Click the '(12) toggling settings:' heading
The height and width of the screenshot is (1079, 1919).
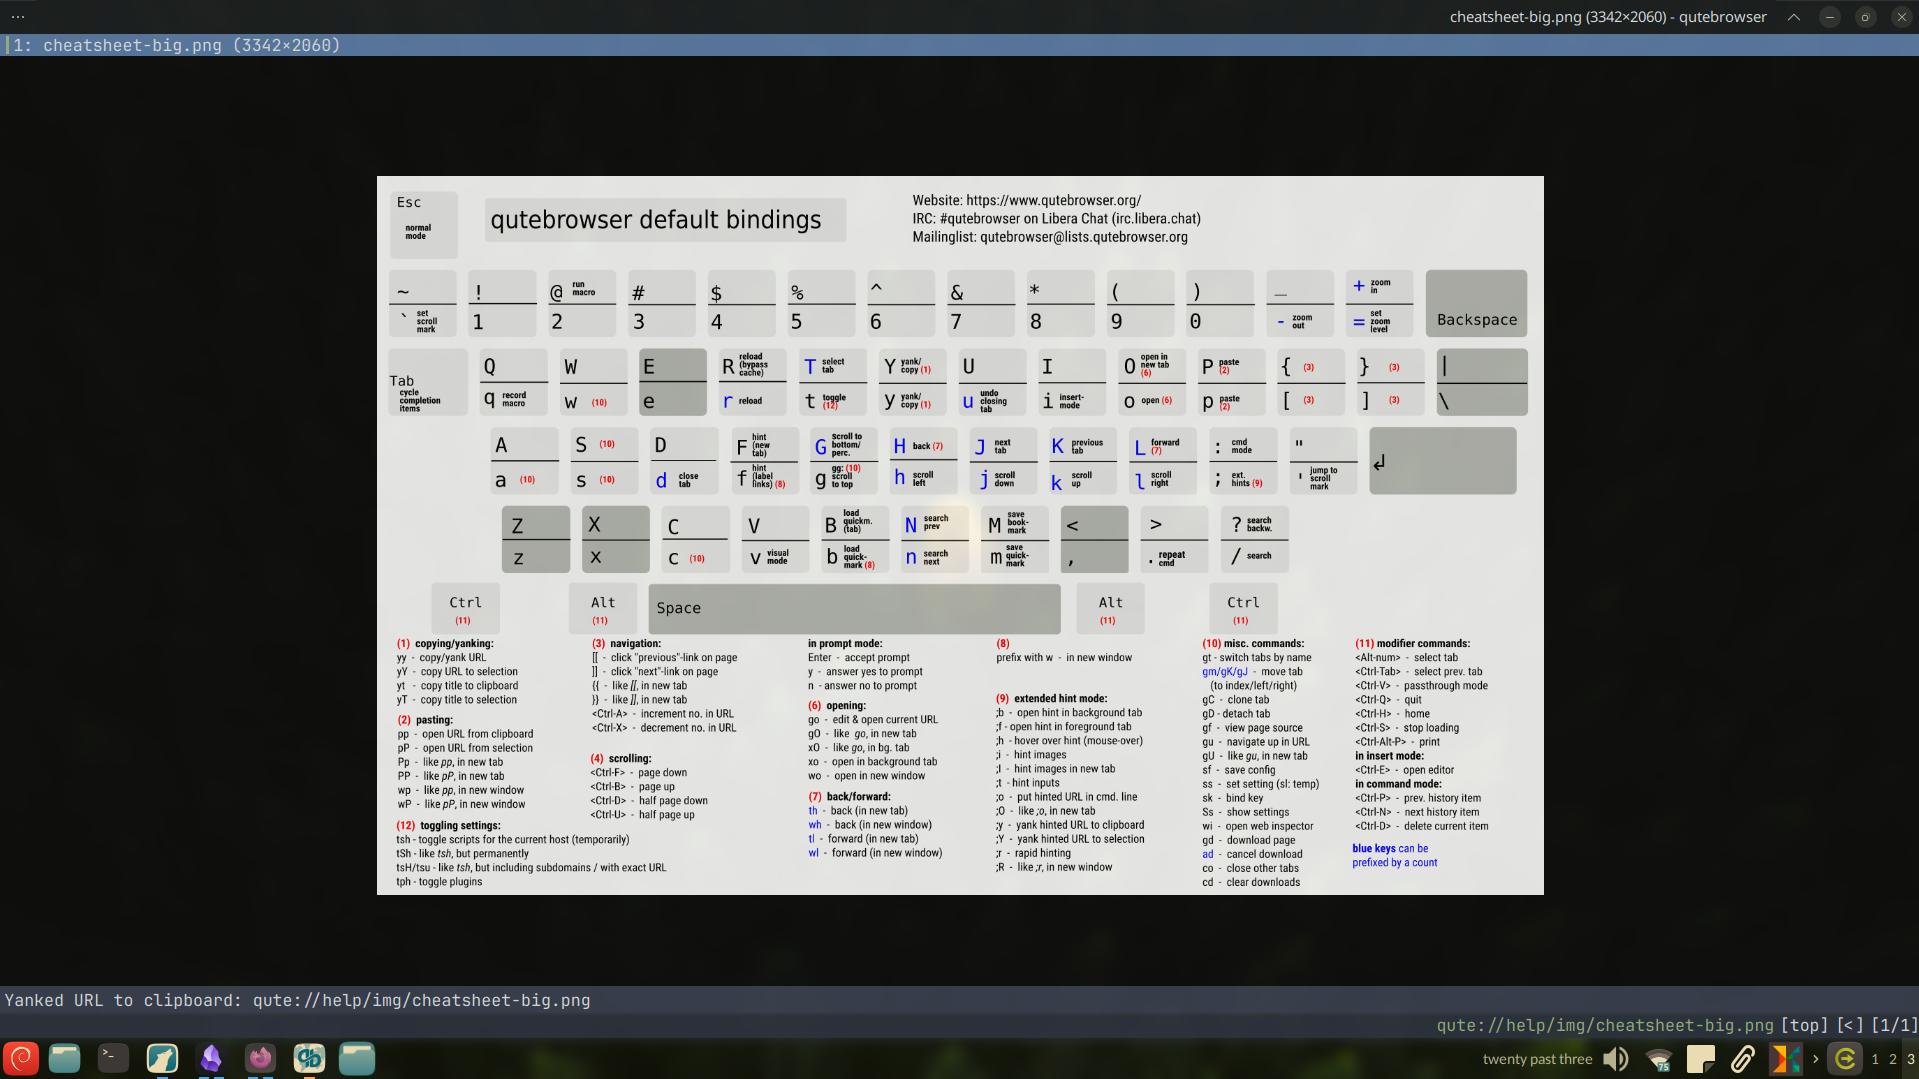click(448, 826)
